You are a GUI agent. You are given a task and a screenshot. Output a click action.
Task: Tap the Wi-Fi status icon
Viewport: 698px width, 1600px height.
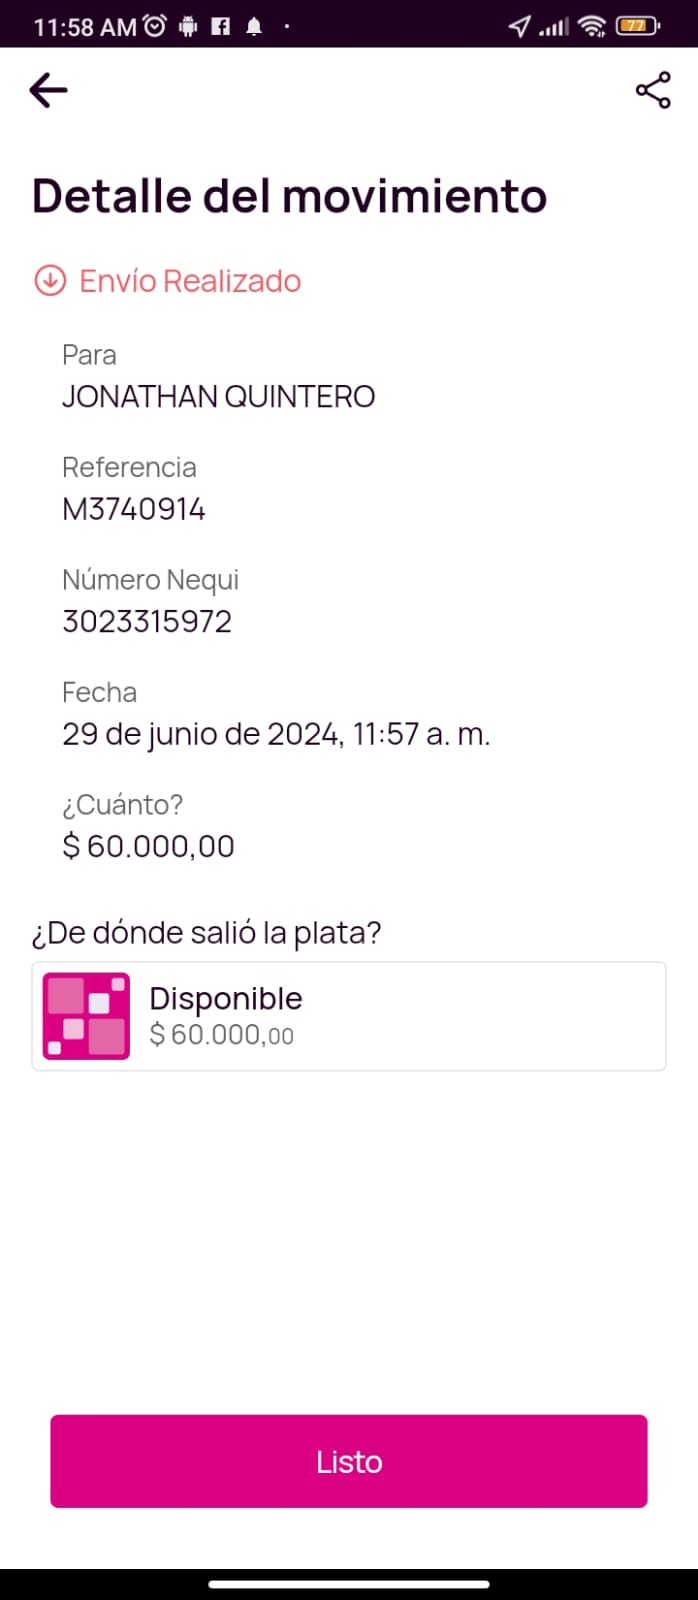point(592,26)
